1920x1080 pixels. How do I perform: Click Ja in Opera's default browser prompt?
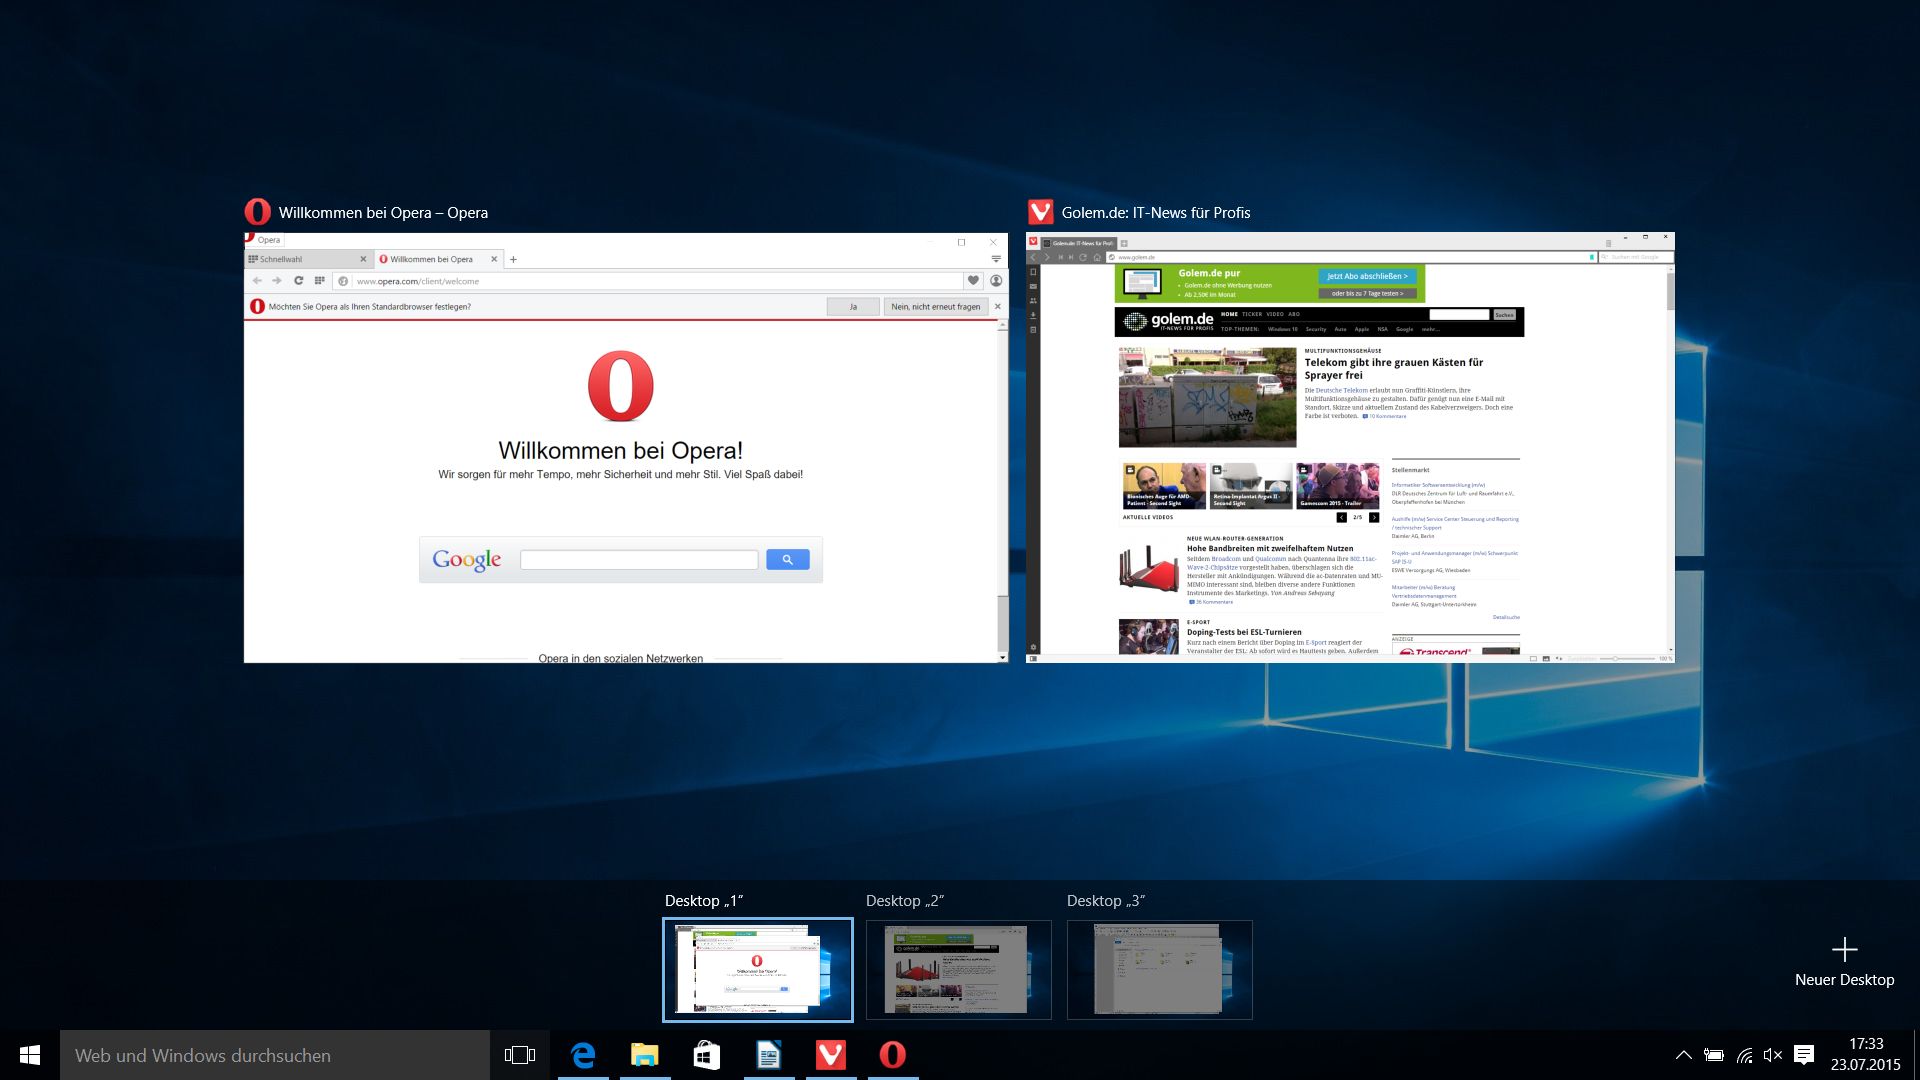pos(853,307)
